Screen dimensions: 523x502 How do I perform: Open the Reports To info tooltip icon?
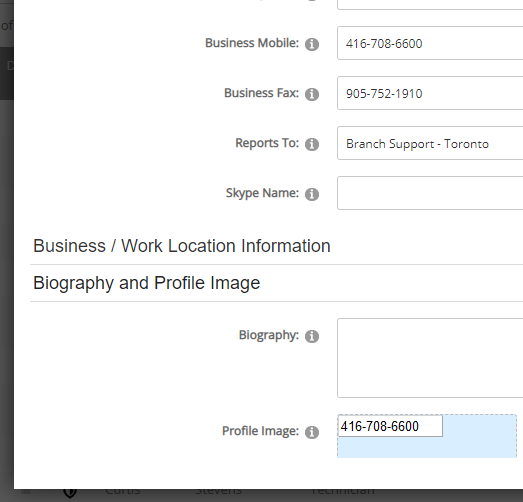(312, 144)
